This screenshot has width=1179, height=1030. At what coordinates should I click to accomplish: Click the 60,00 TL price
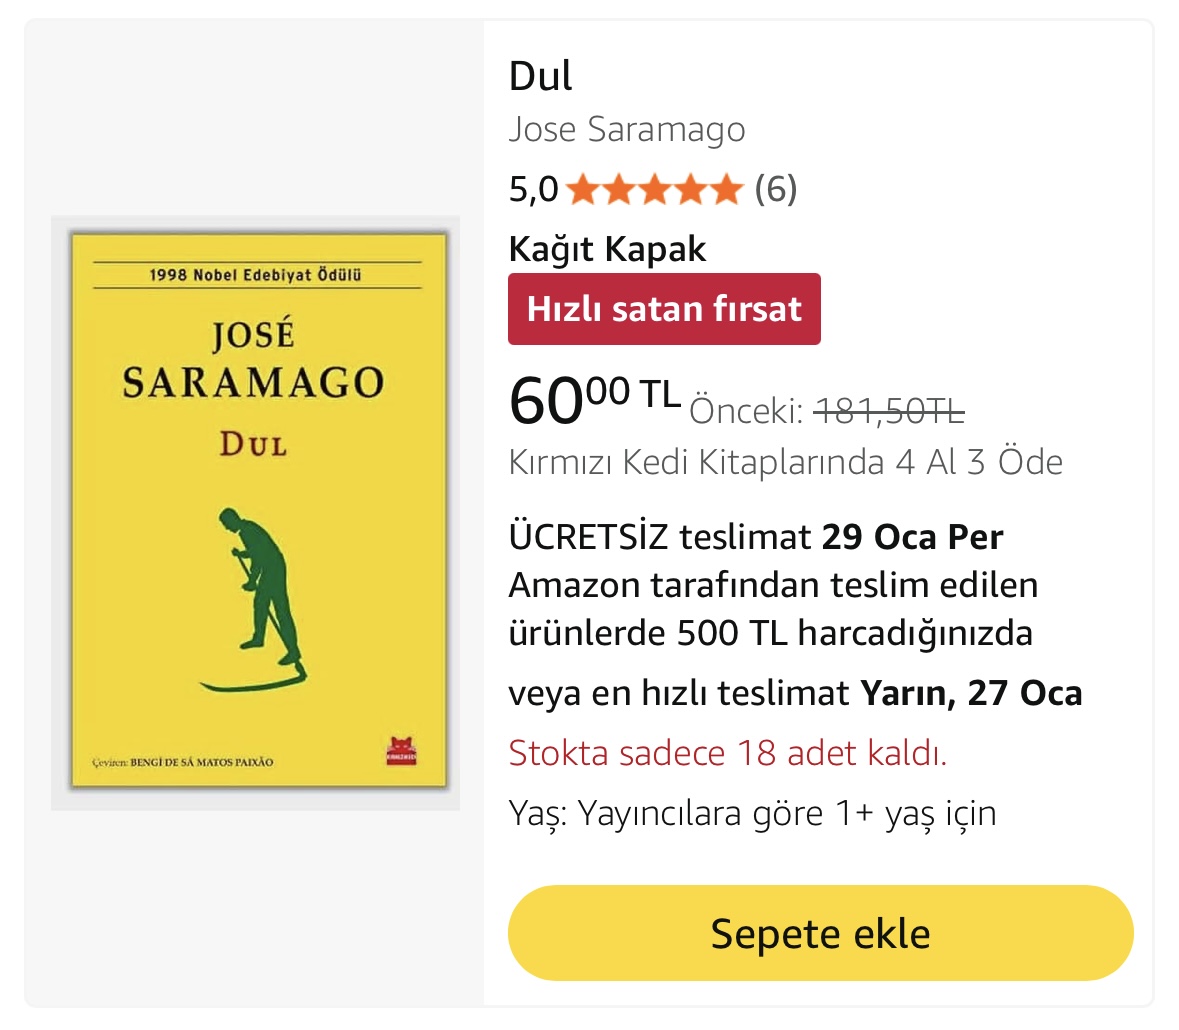click(595, 400)
